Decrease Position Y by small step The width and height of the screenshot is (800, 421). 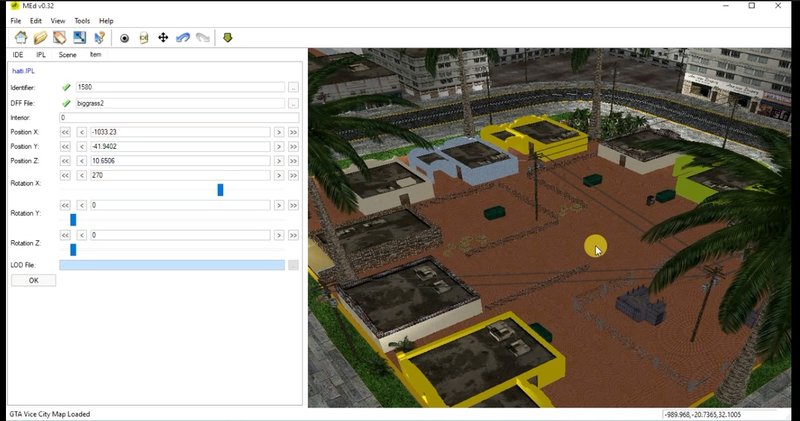coord(82,146)
